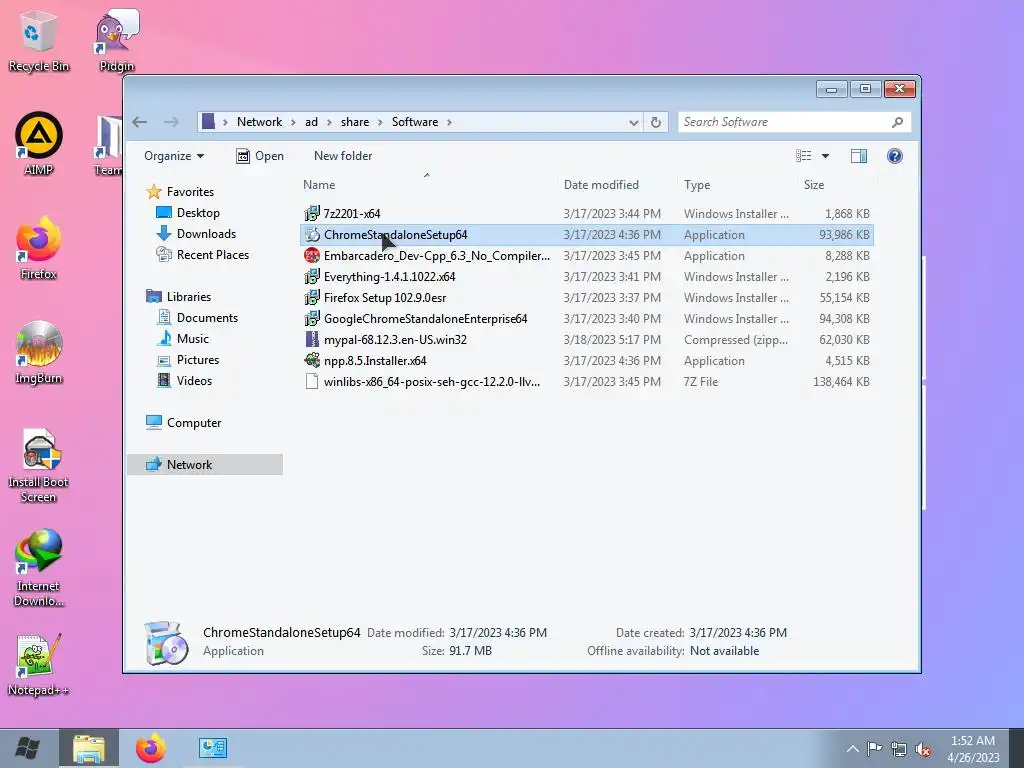This screenshot has height=768, width=1024.
Task: Open the Pictures library
Action: coord(188,360)
